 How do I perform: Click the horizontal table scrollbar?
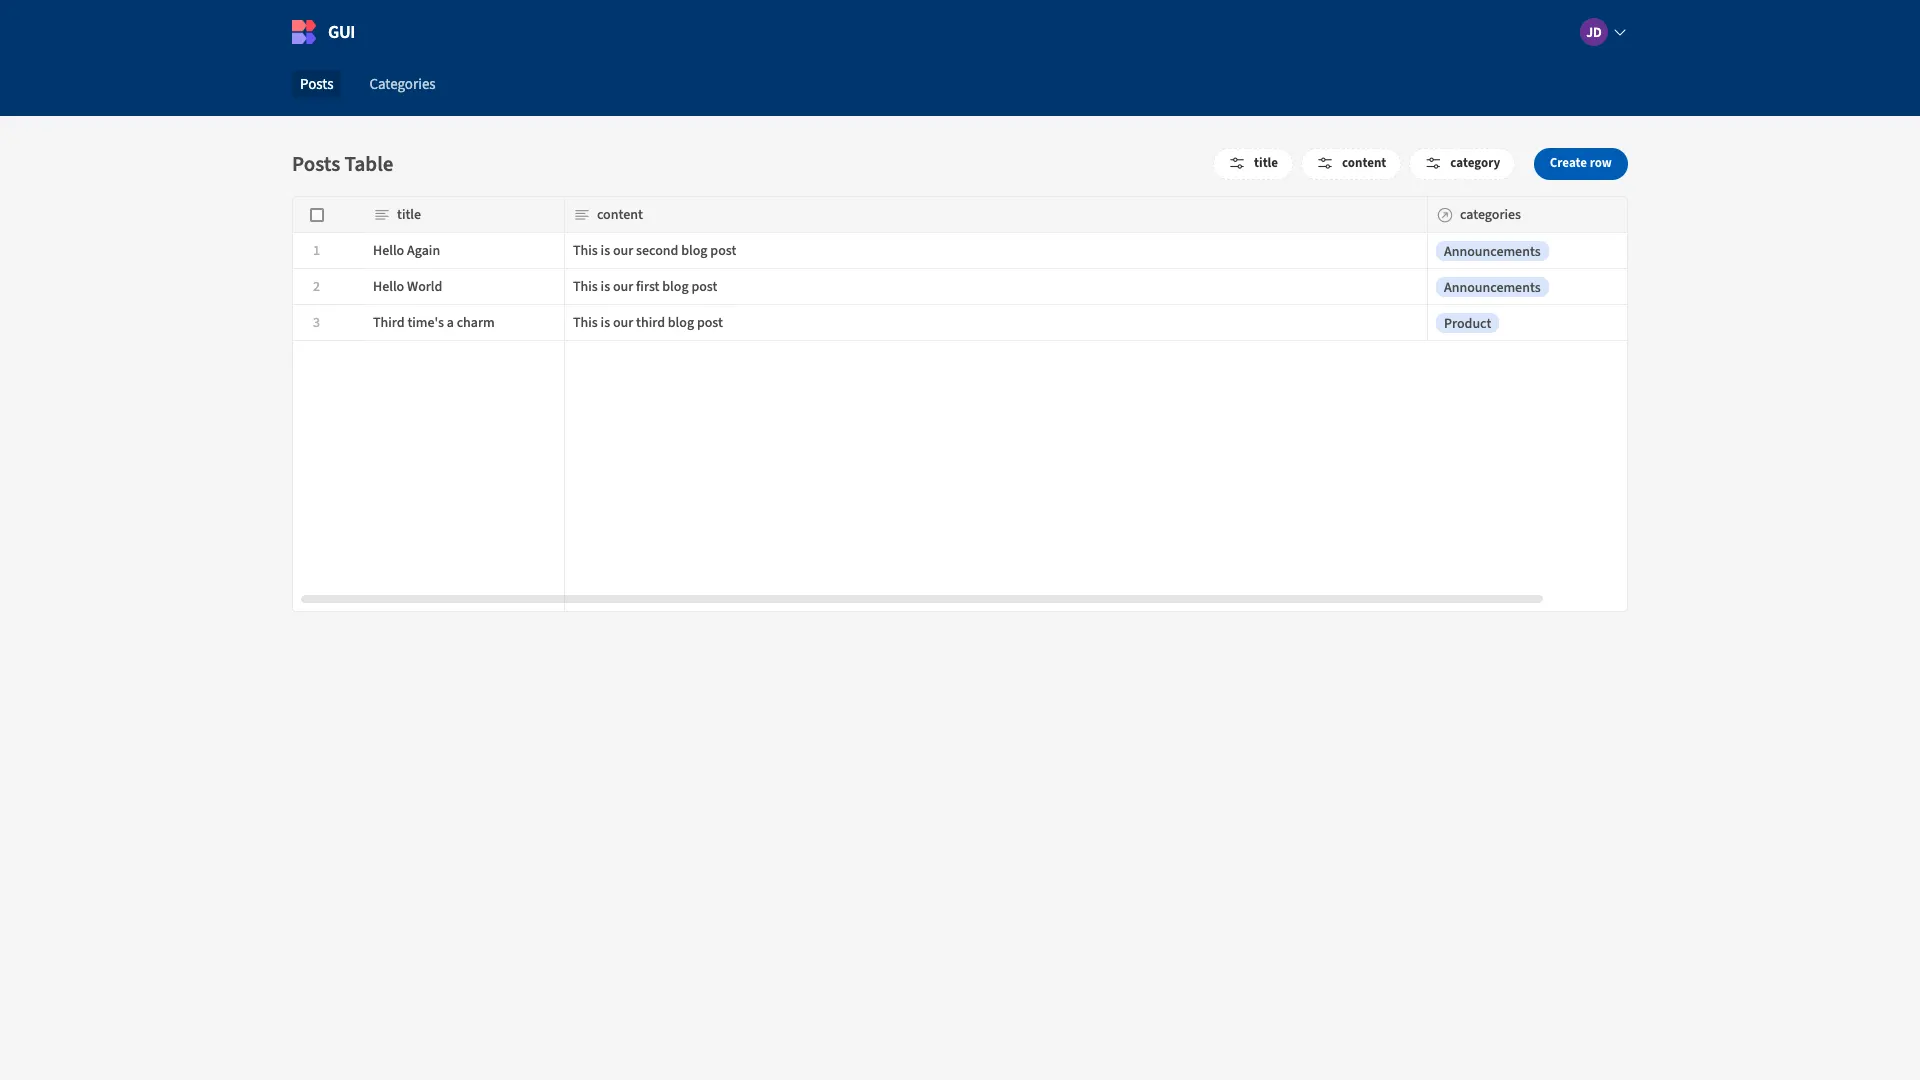click(921, 599)
